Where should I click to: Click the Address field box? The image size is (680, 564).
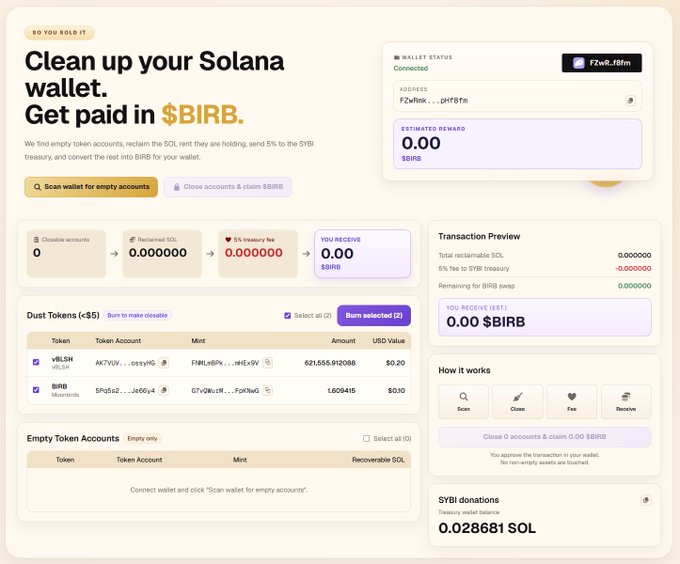tap(517, 96)
